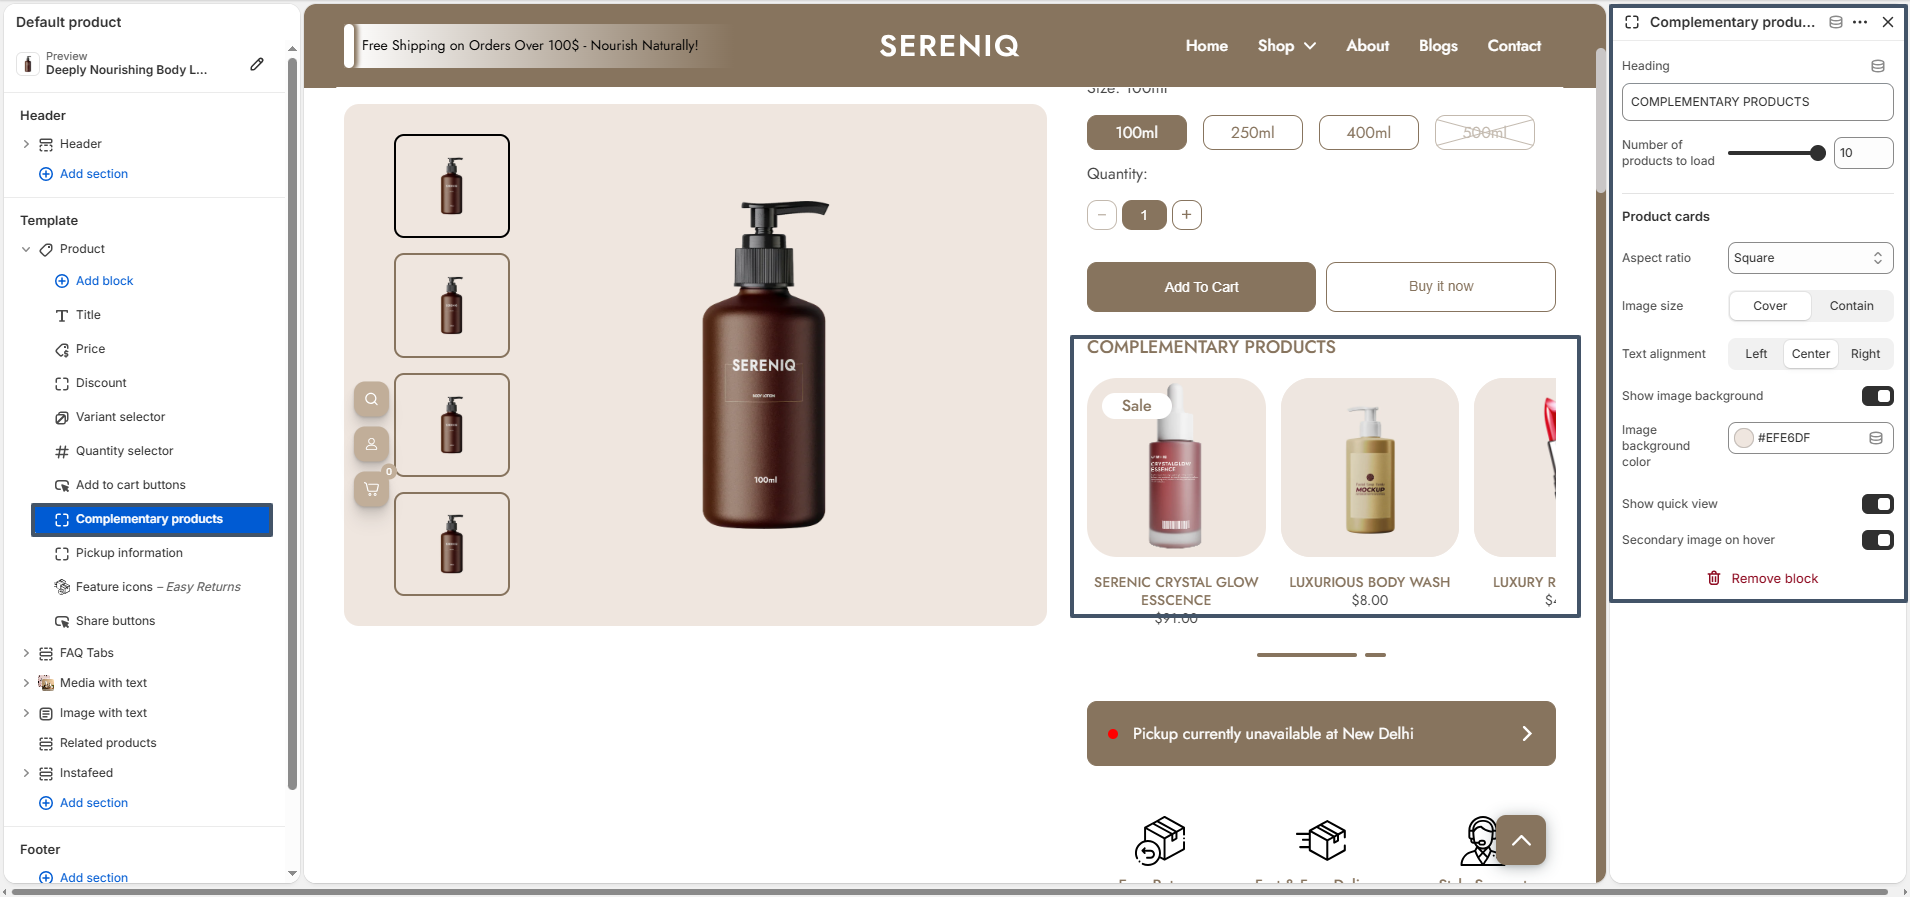Screen dimensions: 1910x897
Task: Set text alignment to Left
Action: click(x=1756, y=354)
